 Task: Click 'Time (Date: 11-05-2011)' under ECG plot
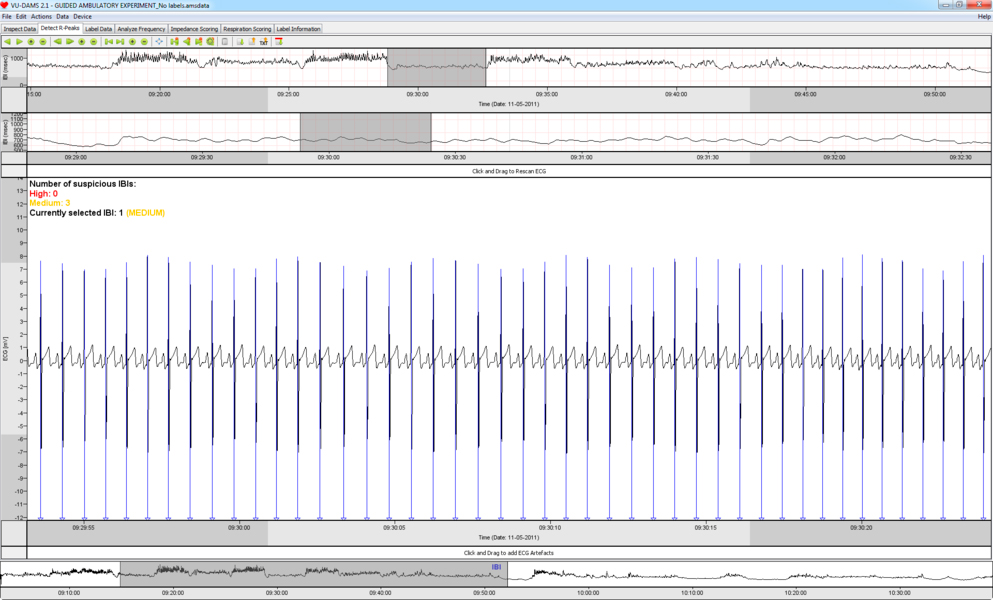(509, 537)
